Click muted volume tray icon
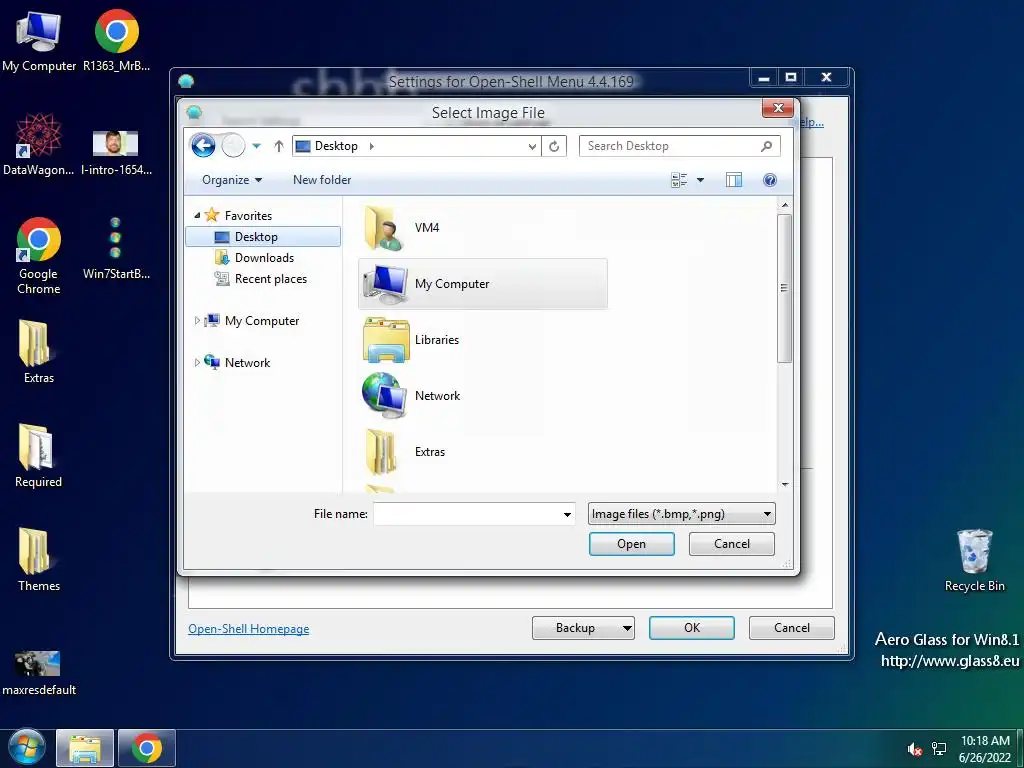 914,749
